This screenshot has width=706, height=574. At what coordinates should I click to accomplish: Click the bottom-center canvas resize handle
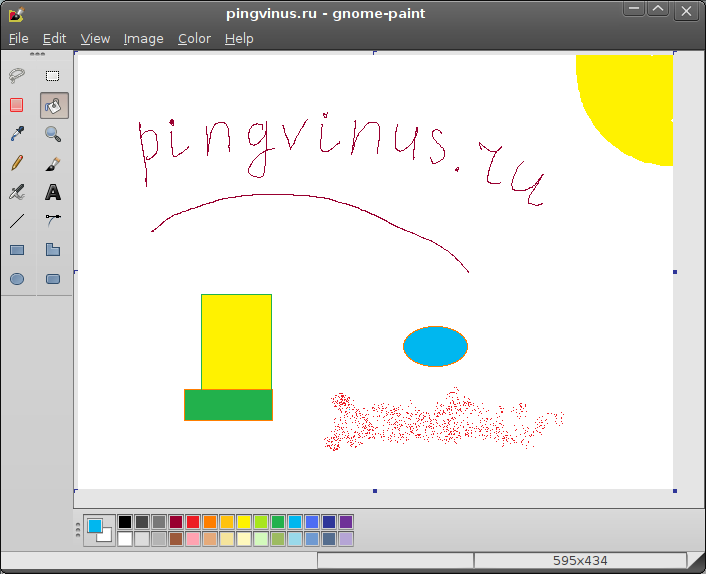coord(375,491)
